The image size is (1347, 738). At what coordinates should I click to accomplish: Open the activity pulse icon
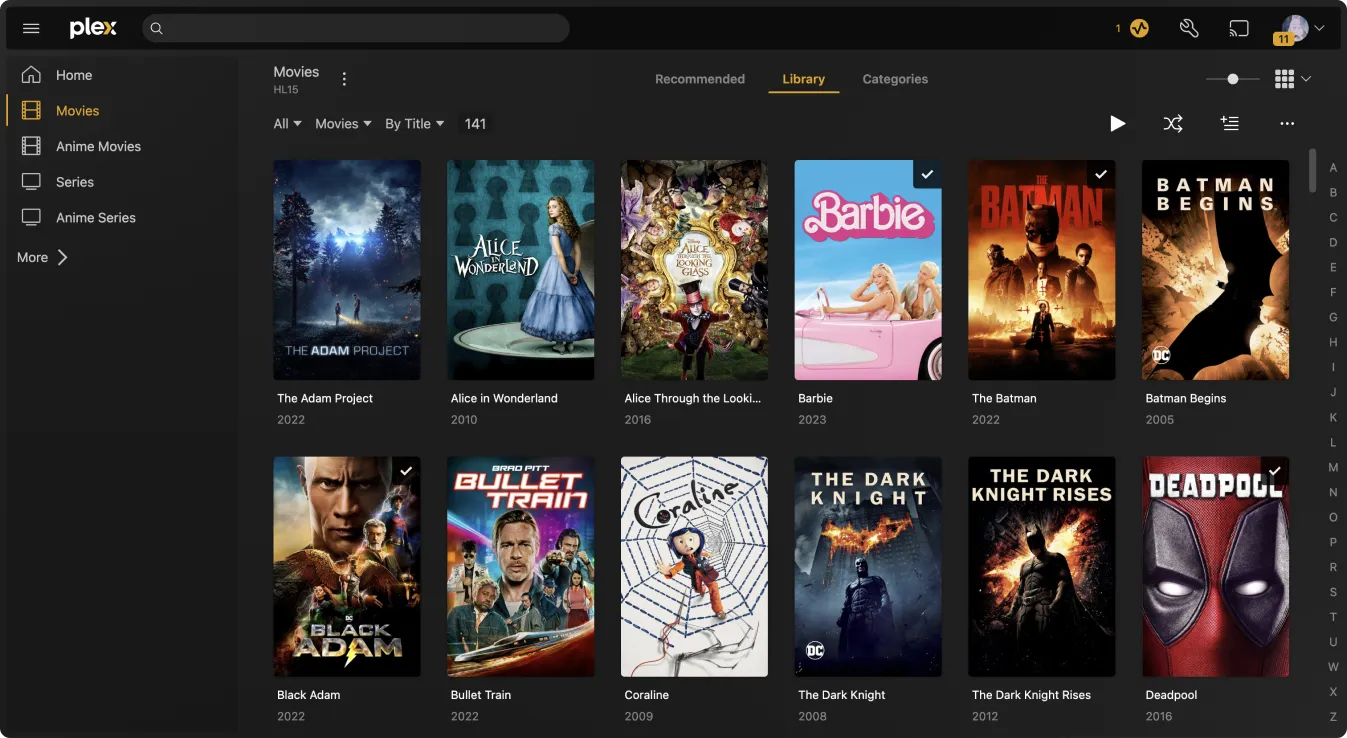click(x=1139, y=28)
